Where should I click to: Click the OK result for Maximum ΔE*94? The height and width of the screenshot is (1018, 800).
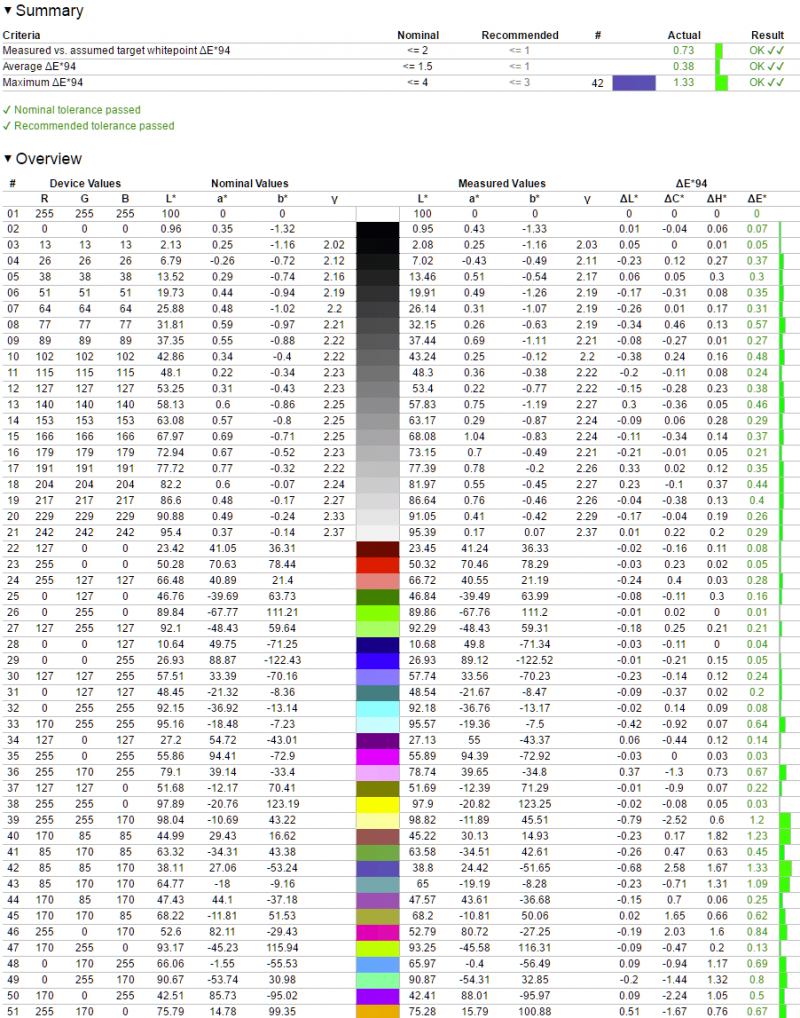767,82
